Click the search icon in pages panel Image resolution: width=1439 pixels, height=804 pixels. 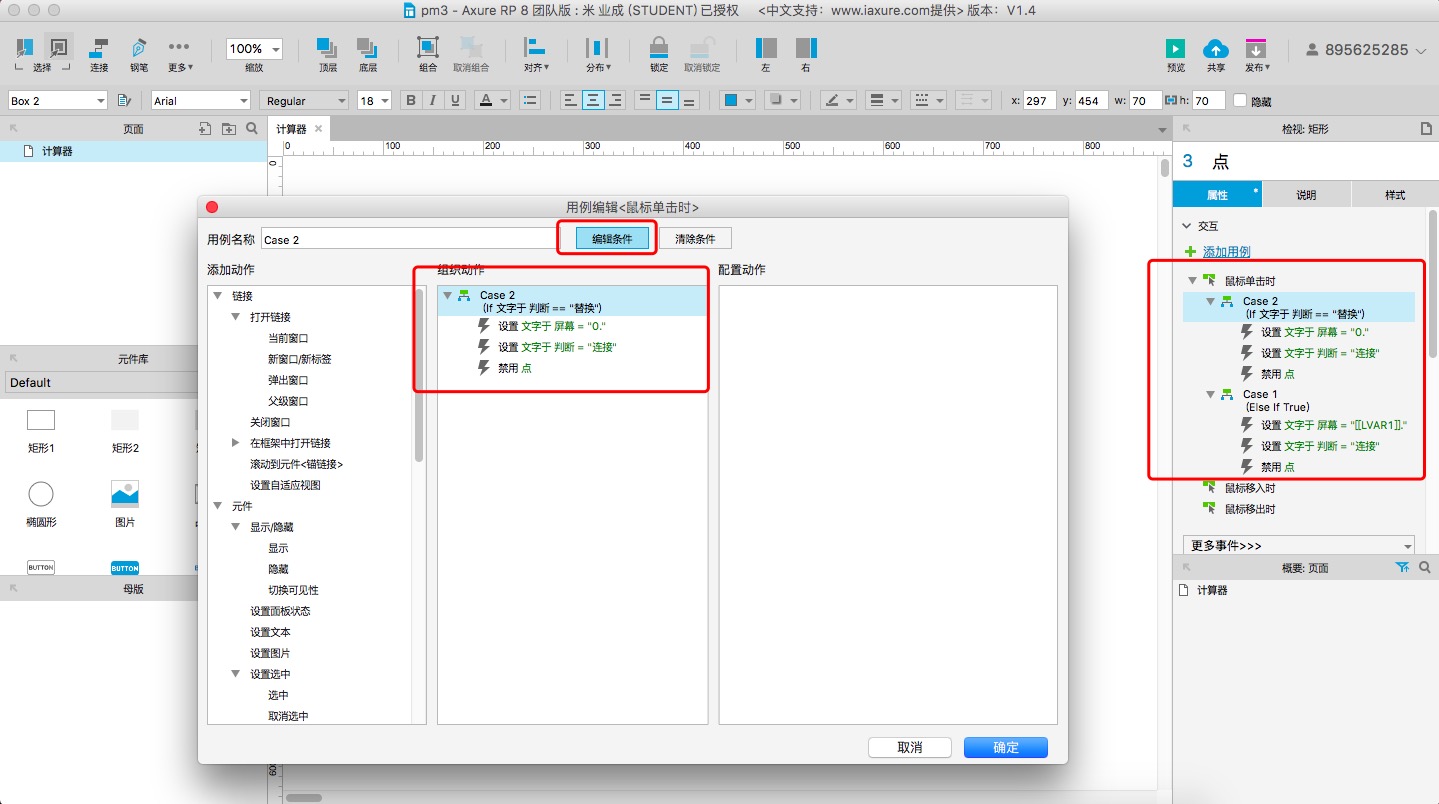pos(252,129)
